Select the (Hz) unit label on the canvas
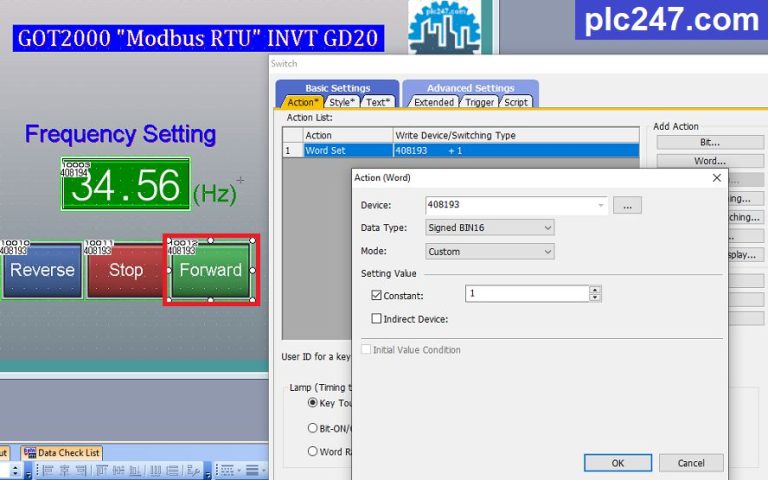The image size is (768, 480). tap(215, 194)
